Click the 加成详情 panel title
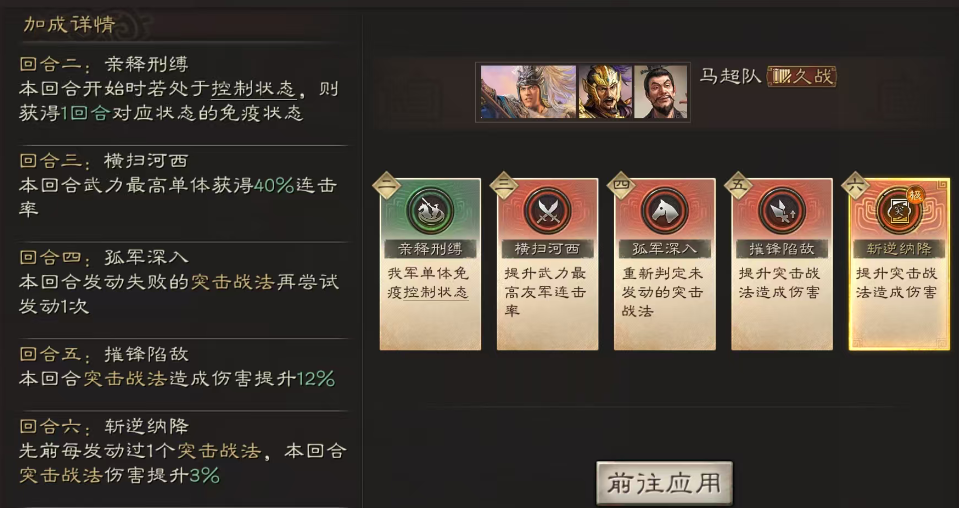The width and height of the screenshot is (959, 508). (x=69, y=24)
